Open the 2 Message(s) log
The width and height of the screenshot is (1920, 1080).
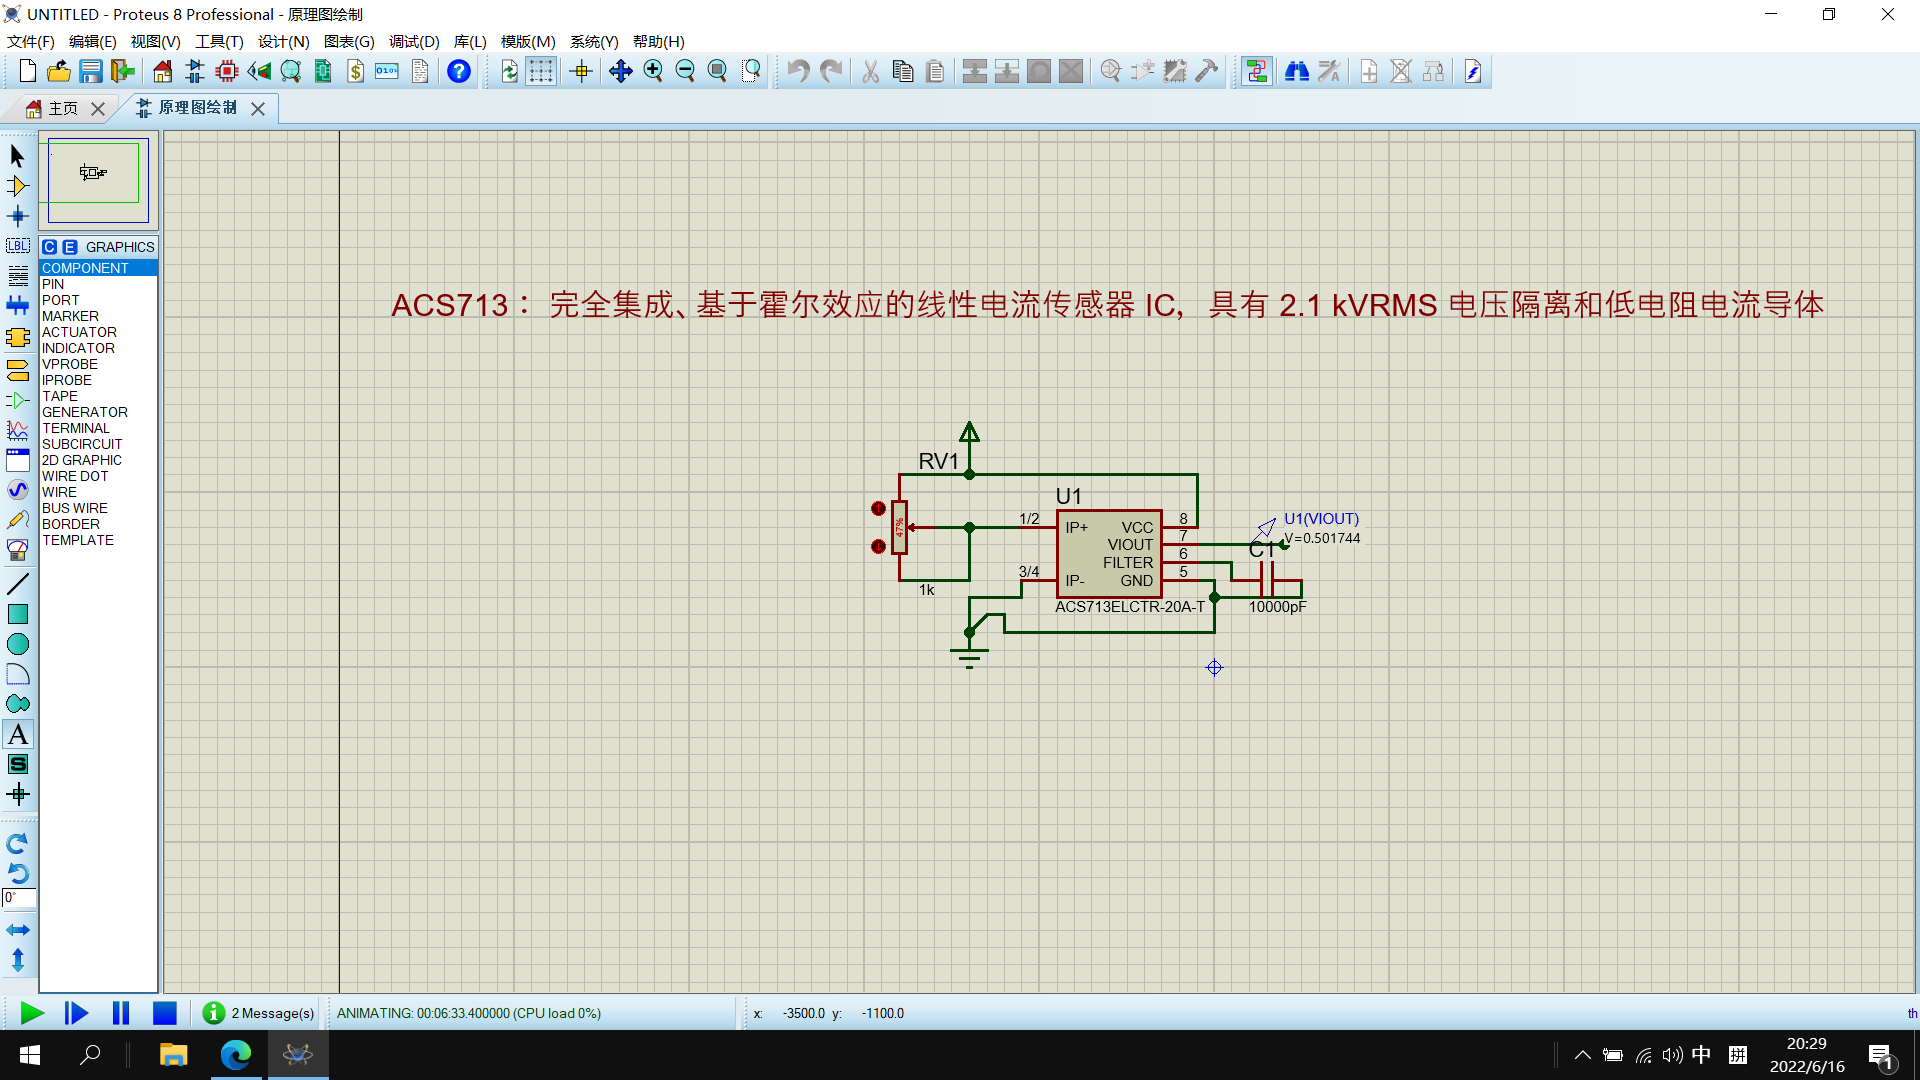tap(258, 1013)
